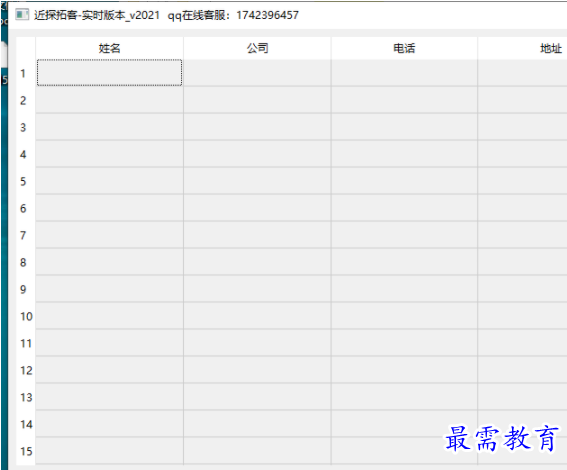The image size is (567, 470).
Task: Sort by the 姓名 column header
Action: tap(110, 48)
